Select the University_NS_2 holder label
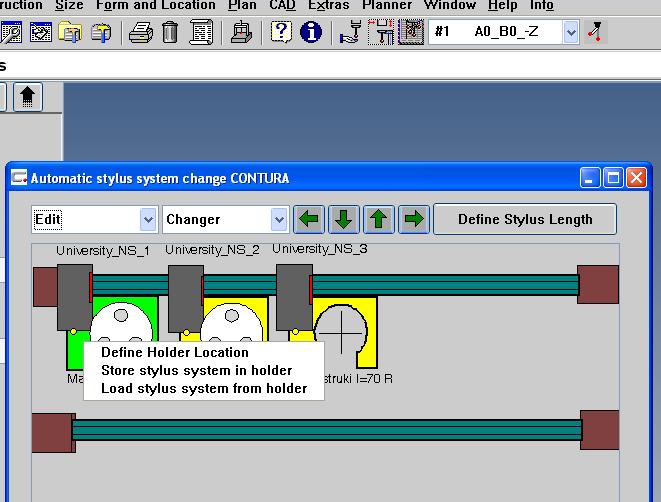The width and height of the screenshot is (661, 502). click(x=212, y=250)
